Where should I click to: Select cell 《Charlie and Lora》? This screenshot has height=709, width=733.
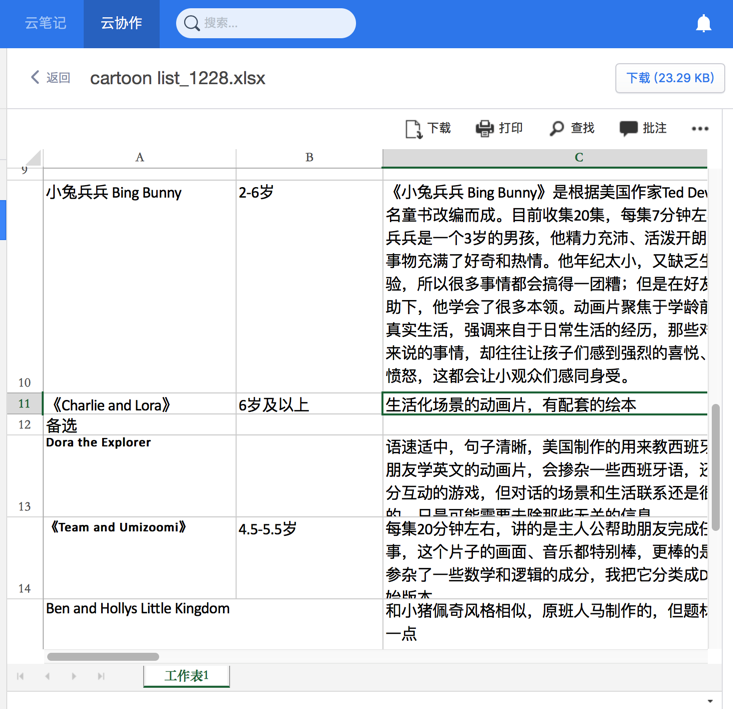point(139,404)
